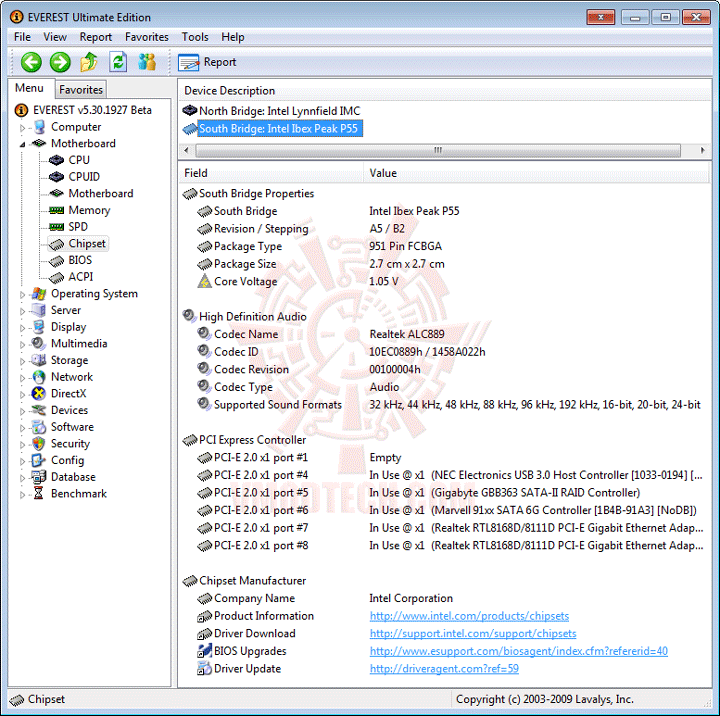
Task: Click the Display monitor icon in tree
Action: 39,327
